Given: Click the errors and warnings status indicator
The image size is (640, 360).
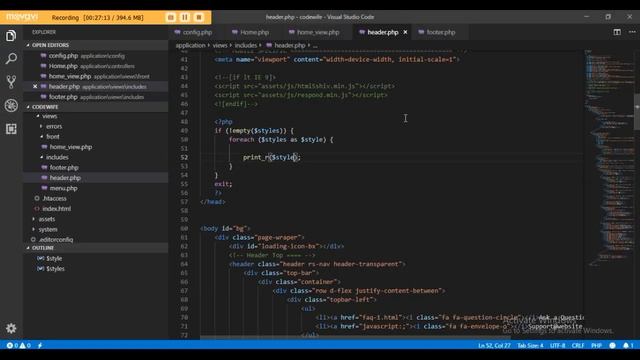Looking at the screenshot, I should click(x=18, y=345).
